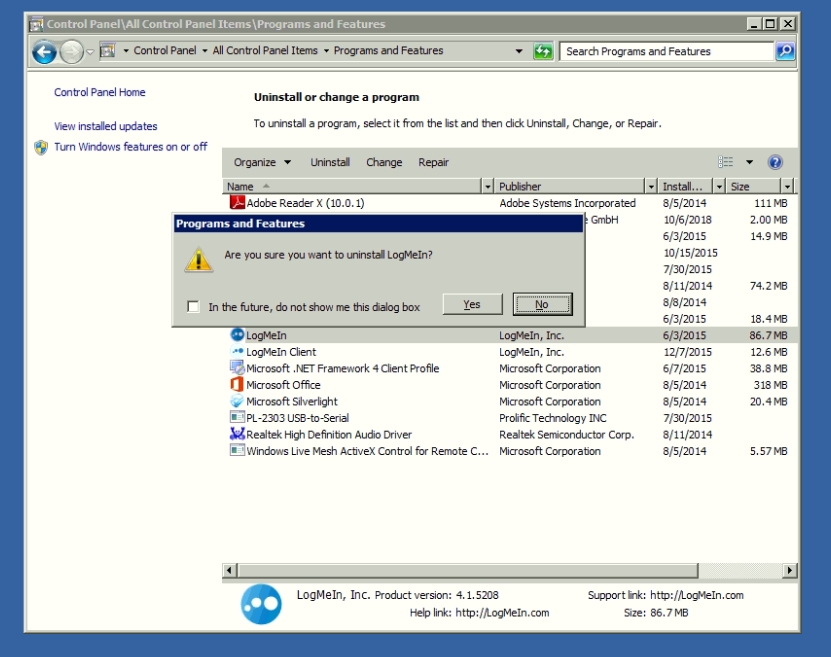Viewport: 831px width, 657px height.
Task: Click the LogMeIn Client icon
Action: tap(237, 351)
